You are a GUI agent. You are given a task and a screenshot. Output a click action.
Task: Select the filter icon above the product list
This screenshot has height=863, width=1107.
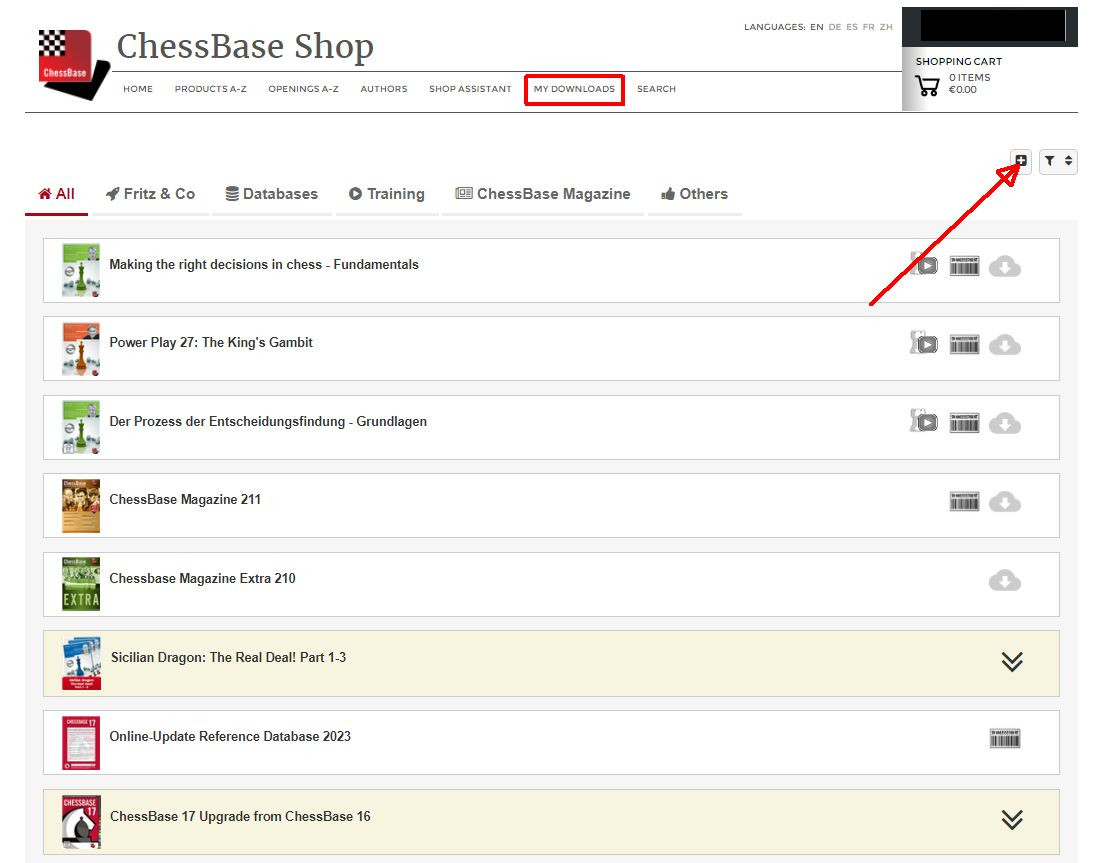(1050, 161)
